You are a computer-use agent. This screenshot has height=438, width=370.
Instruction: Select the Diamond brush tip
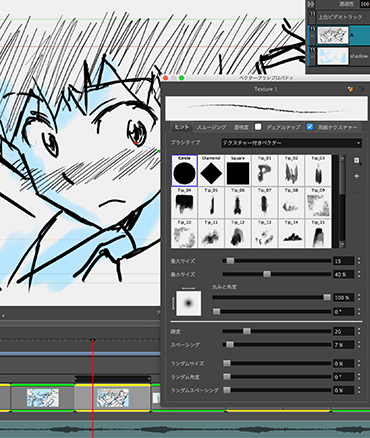tap(211, 170)
